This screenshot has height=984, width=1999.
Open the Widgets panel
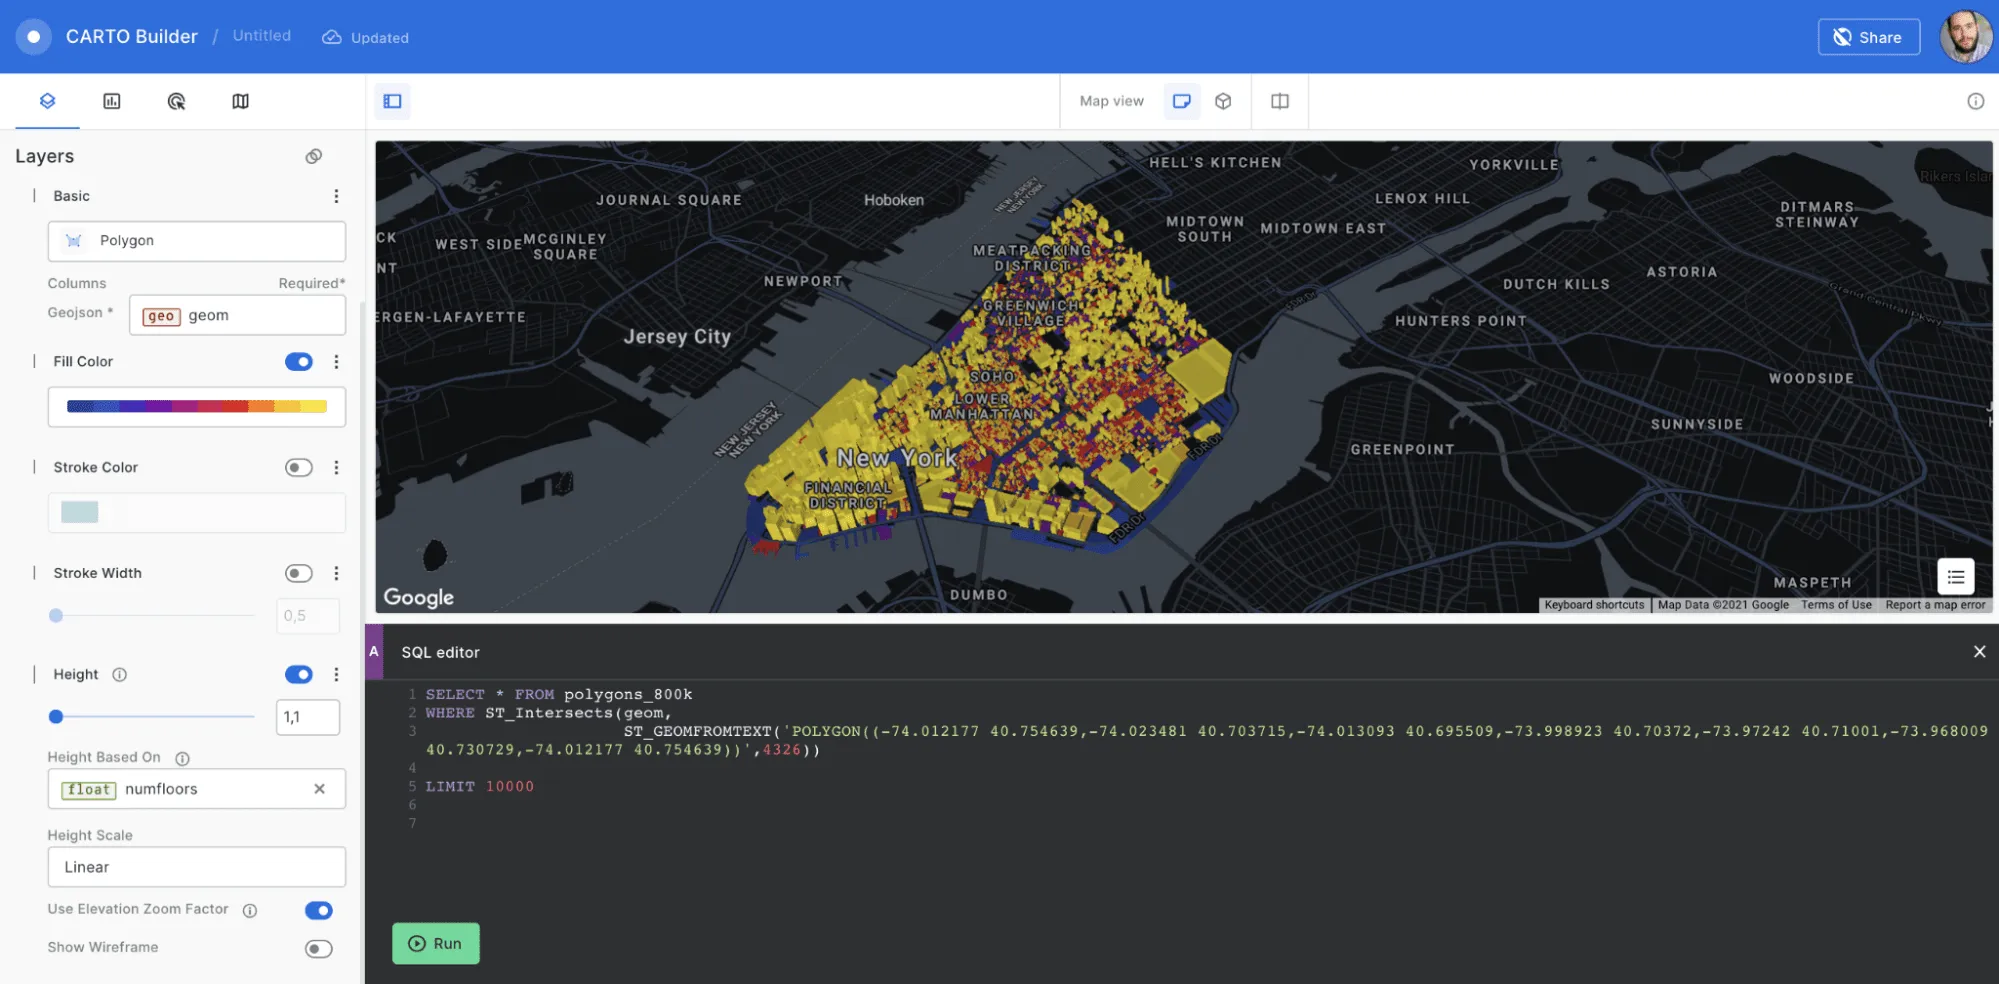tap(111, 101)
